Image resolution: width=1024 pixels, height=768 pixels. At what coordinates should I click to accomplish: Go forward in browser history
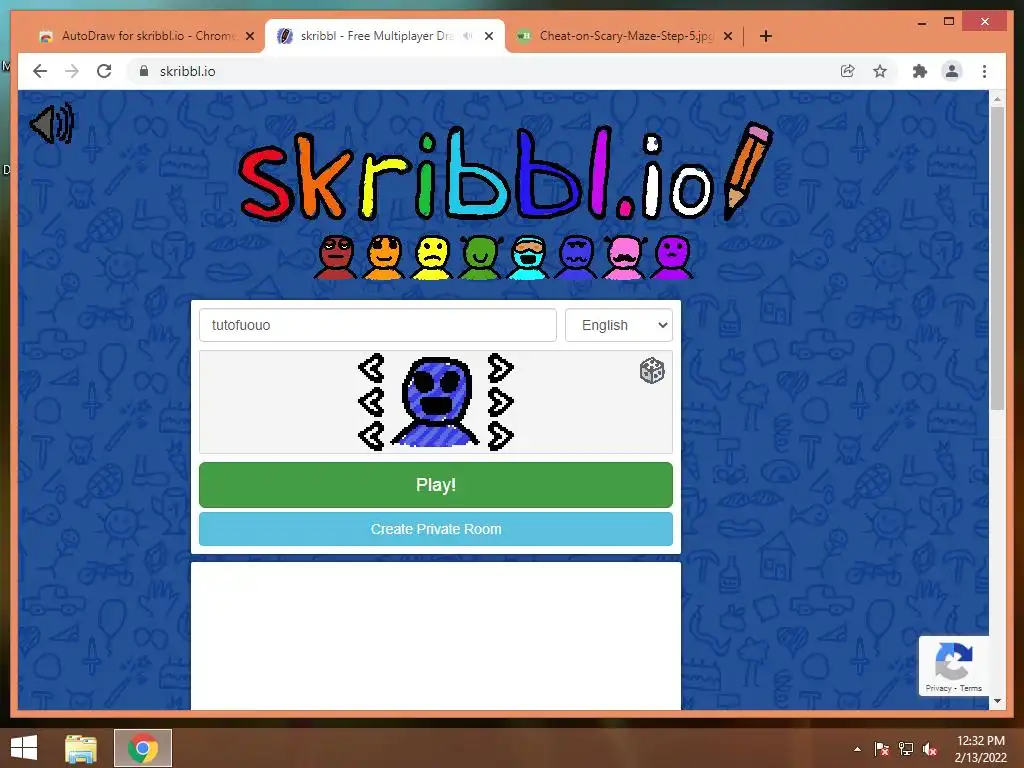tap(72, 71)
